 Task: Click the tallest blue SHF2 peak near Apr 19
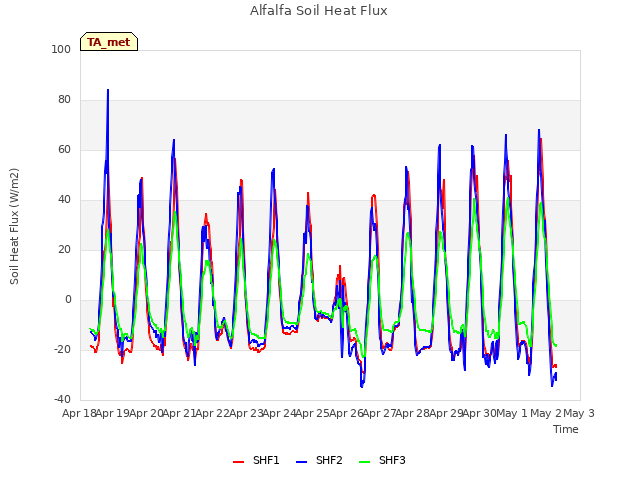(x=108, y=90)
